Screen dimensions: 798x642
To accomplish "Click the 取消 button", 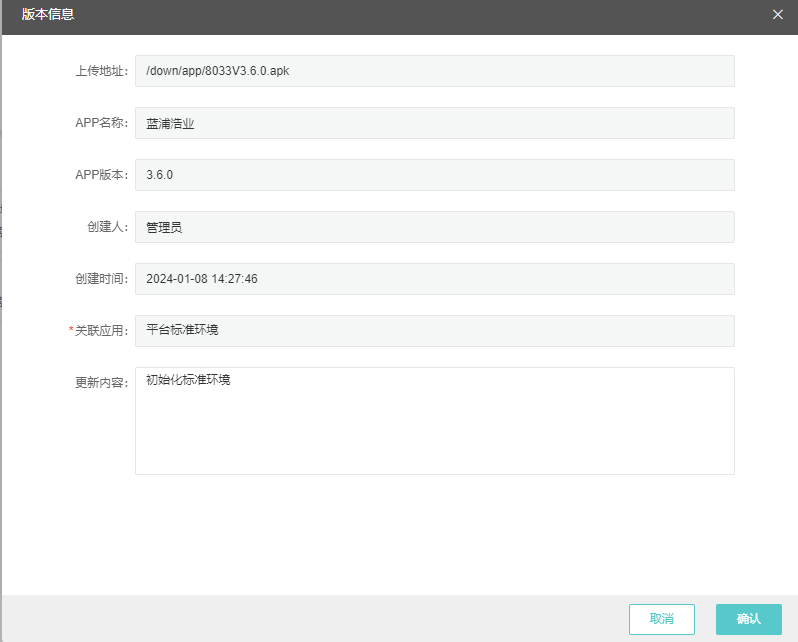I will (662, 619).
